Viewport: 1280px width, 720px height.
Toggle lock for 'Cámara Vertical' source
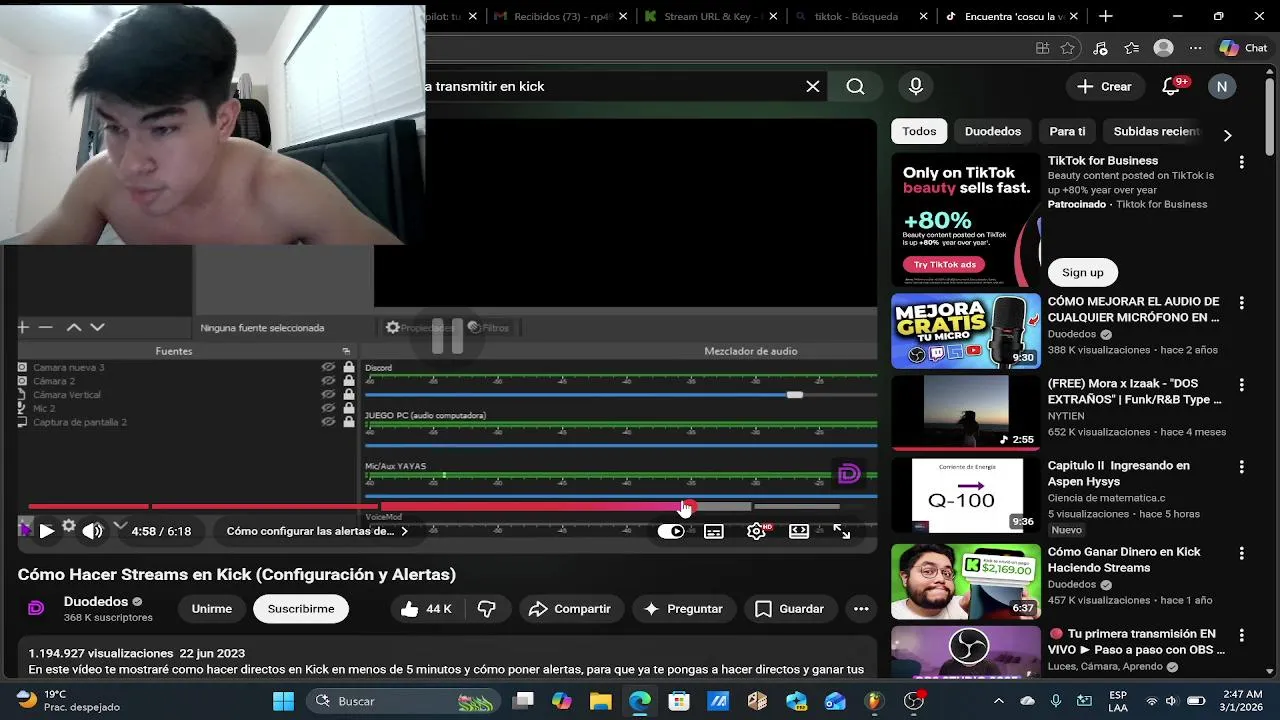coord(348,394)
